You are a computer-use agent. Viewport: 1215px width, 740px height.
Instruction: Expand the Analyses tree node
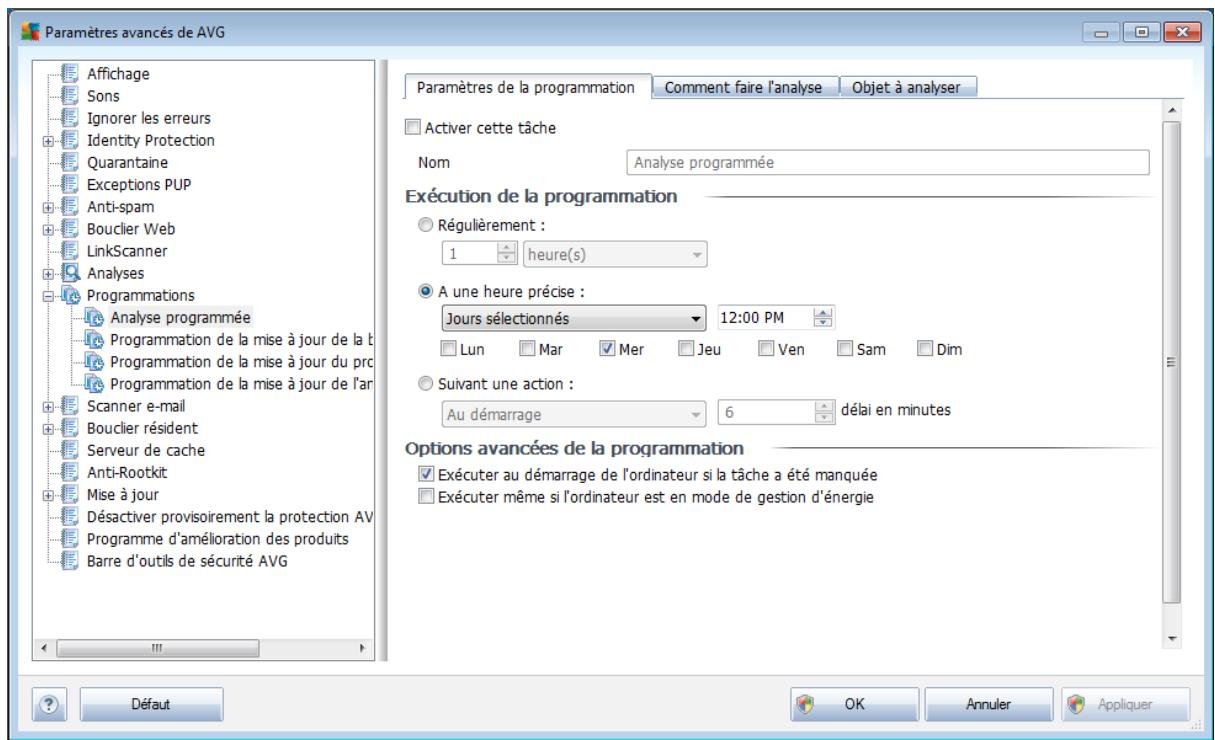click(x=47, y=274)
